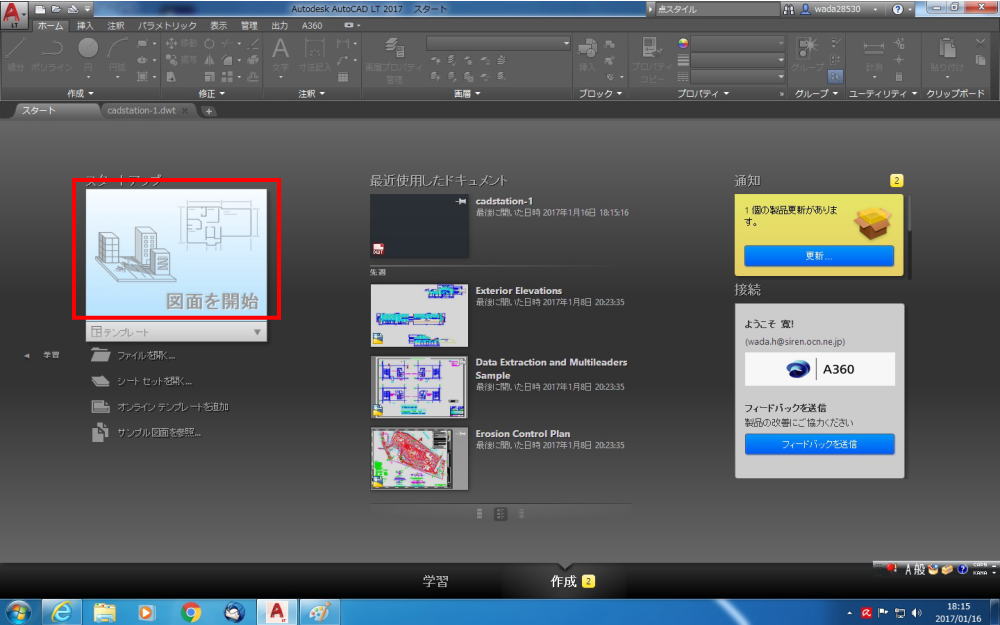Expand the 作成 (Draw) panel
Image resolution: width=1000 pixels, height=625 pixels.
(80, 94)
